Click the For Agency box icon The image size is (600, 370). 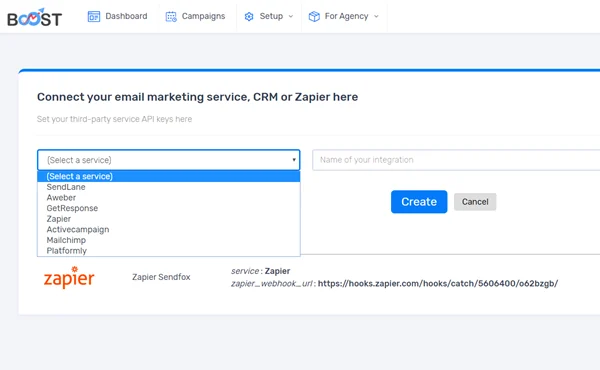click(x=314, y=16)
